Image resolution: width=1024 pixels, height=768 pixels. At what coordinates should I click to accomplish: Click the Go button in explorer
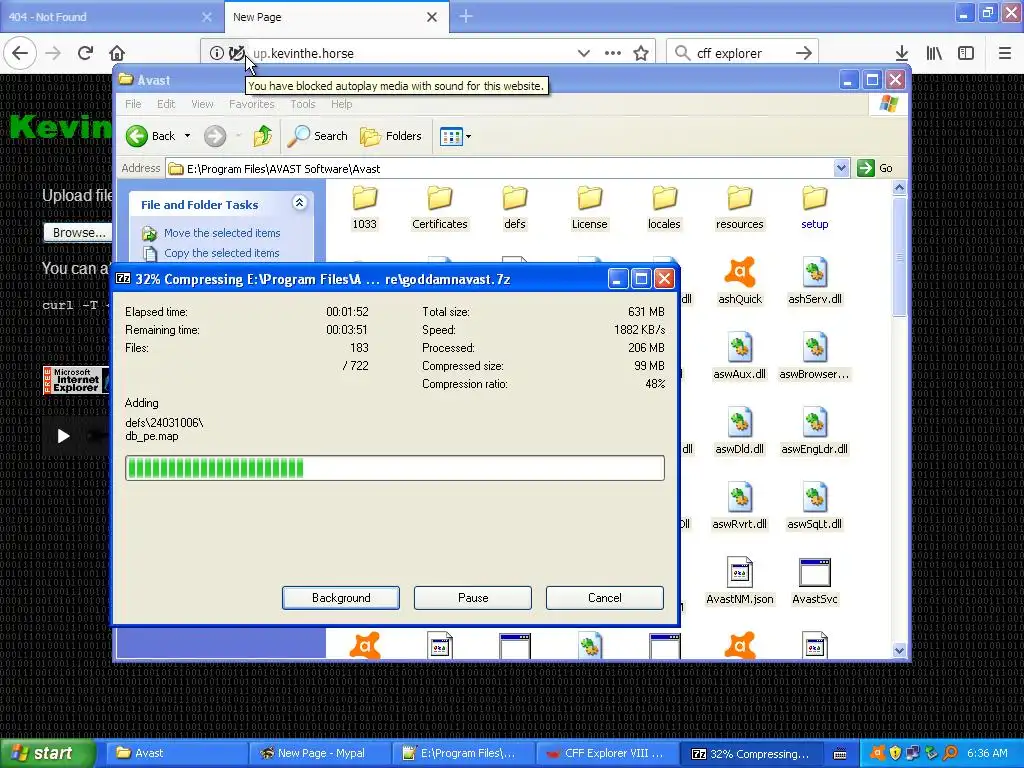click(876, 168)
